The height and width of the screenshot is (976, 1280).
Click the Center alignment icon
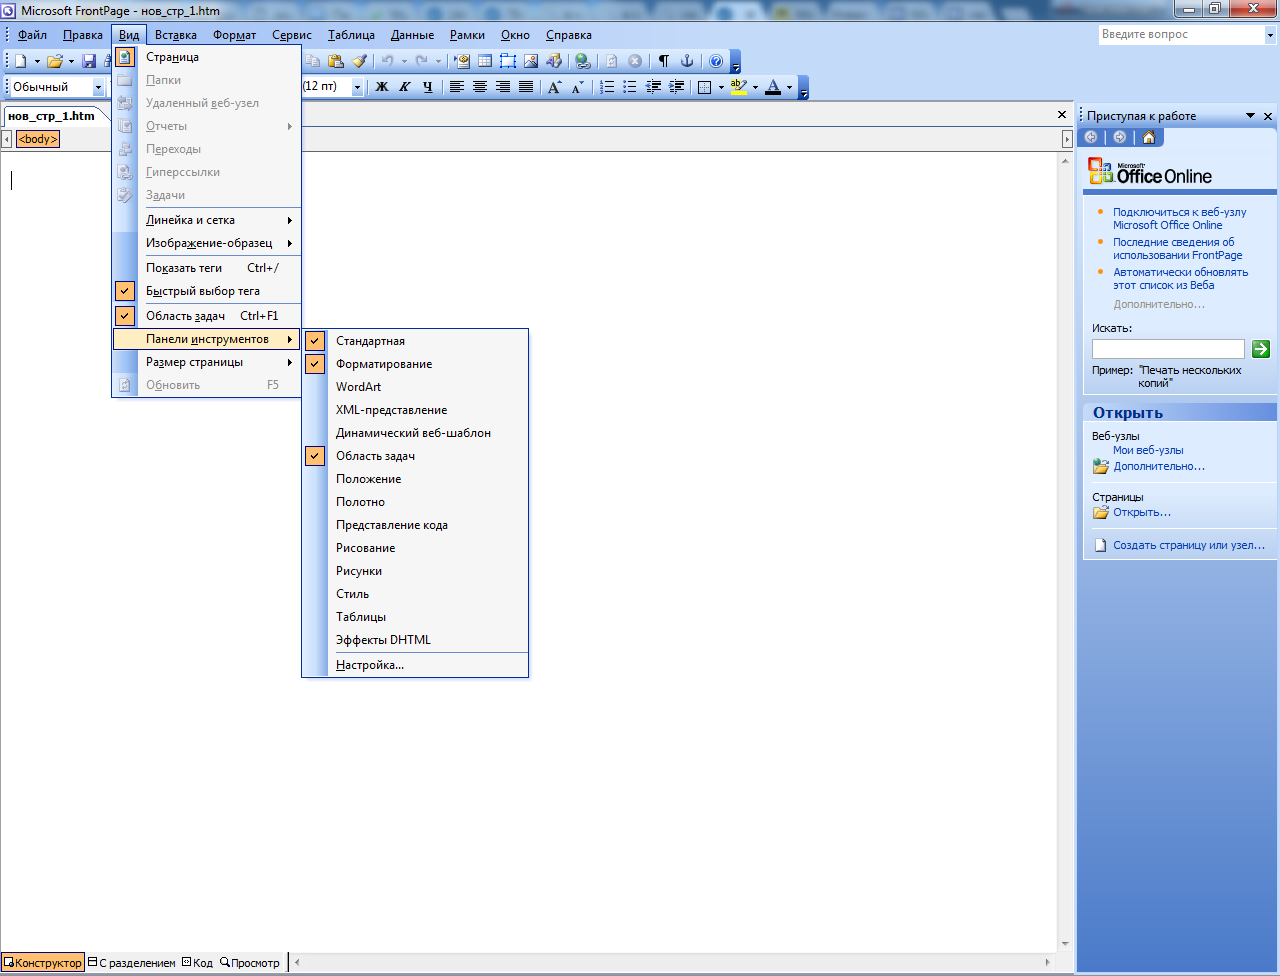(x=480, y=87)
